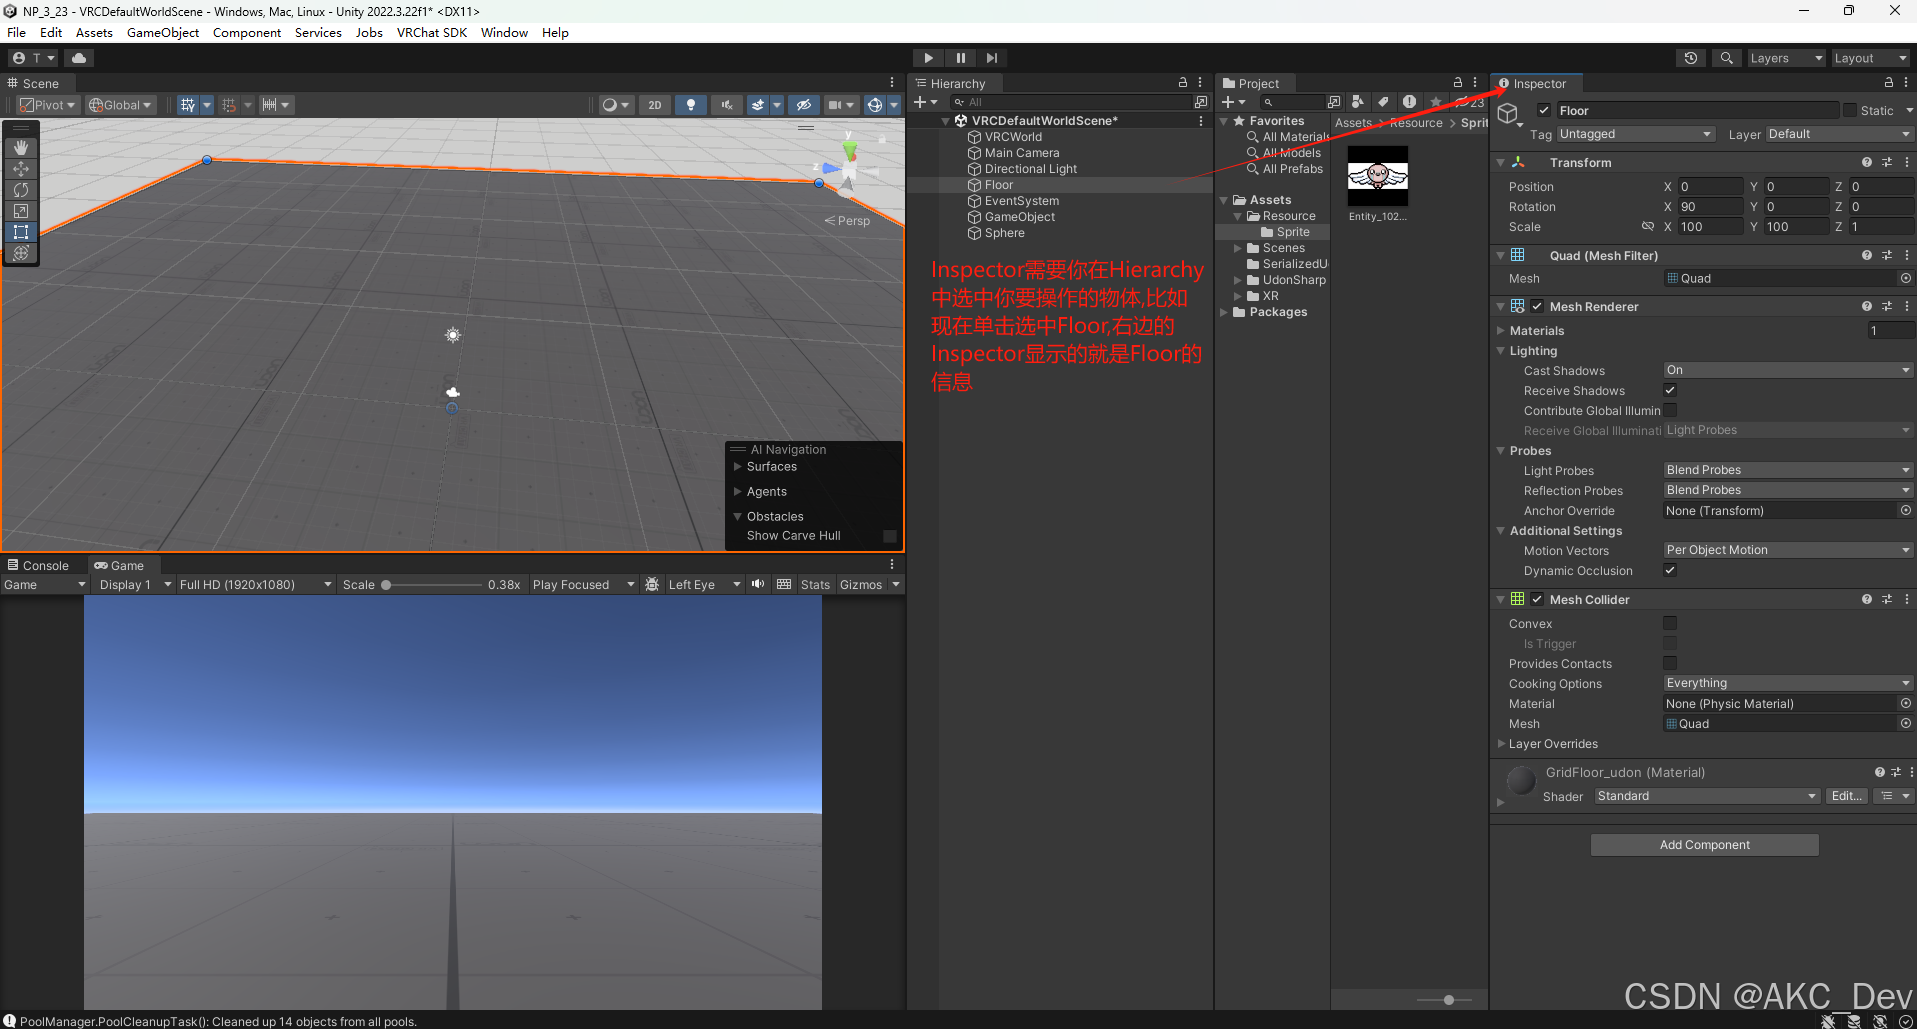Image resolution: width=1917 pixels, height=1029 pixels.
Task: Toggle constrained proportions link on Scale
Action: [x=1648, y=227]
